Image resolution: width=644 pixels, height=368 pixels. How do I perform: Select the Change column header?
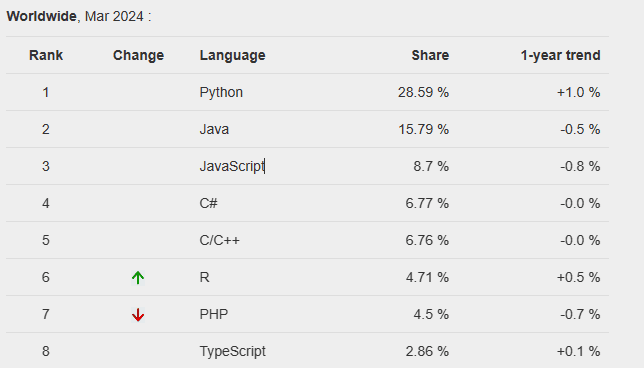pos(138,55)
